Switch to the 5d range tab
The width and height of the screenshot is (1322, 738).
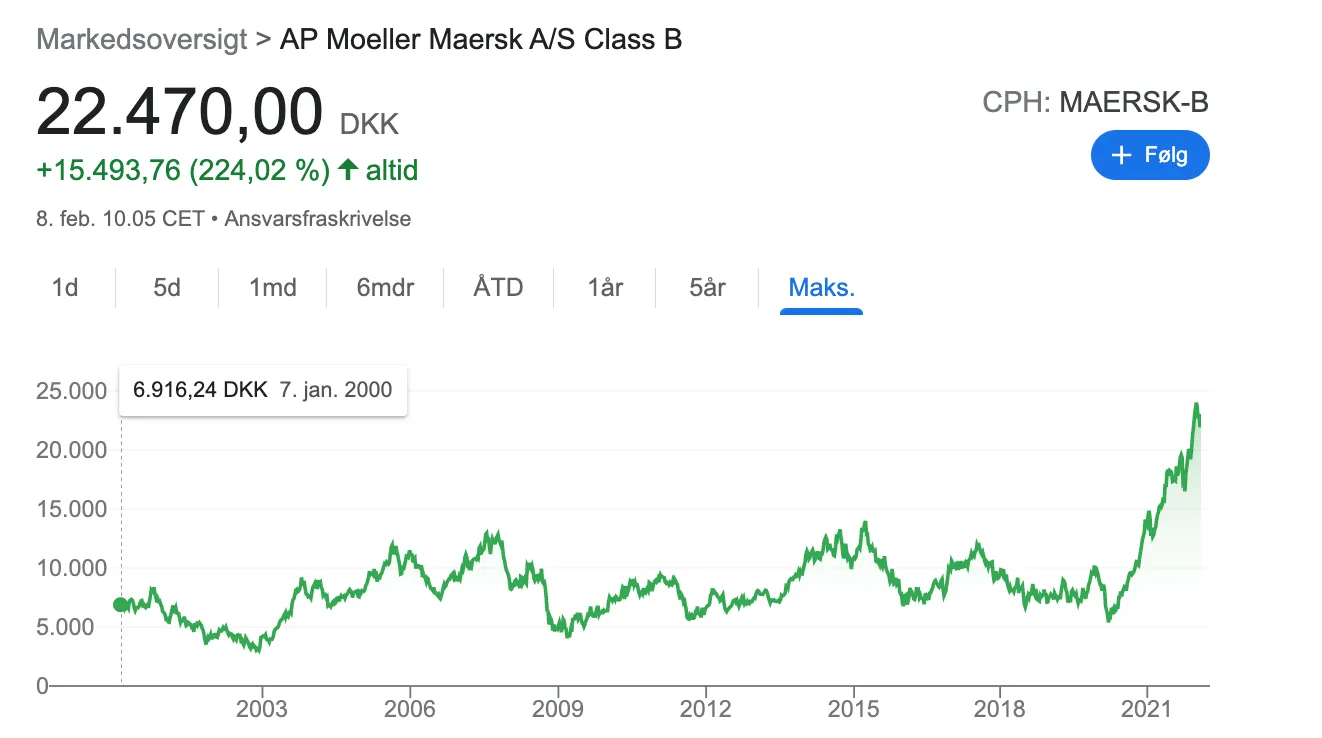[167, 288]
